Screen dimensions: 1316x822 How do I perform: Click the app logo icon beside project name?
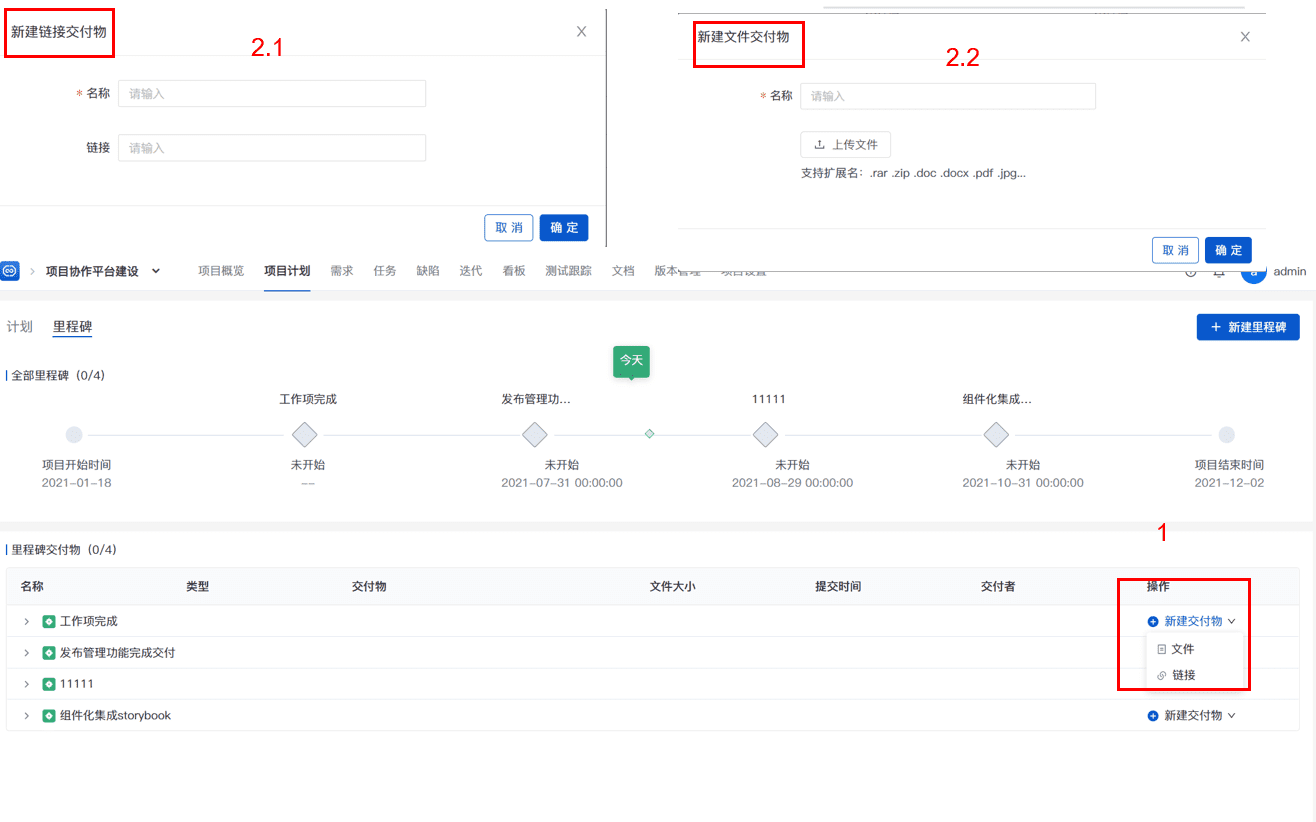tap(10, 271)
